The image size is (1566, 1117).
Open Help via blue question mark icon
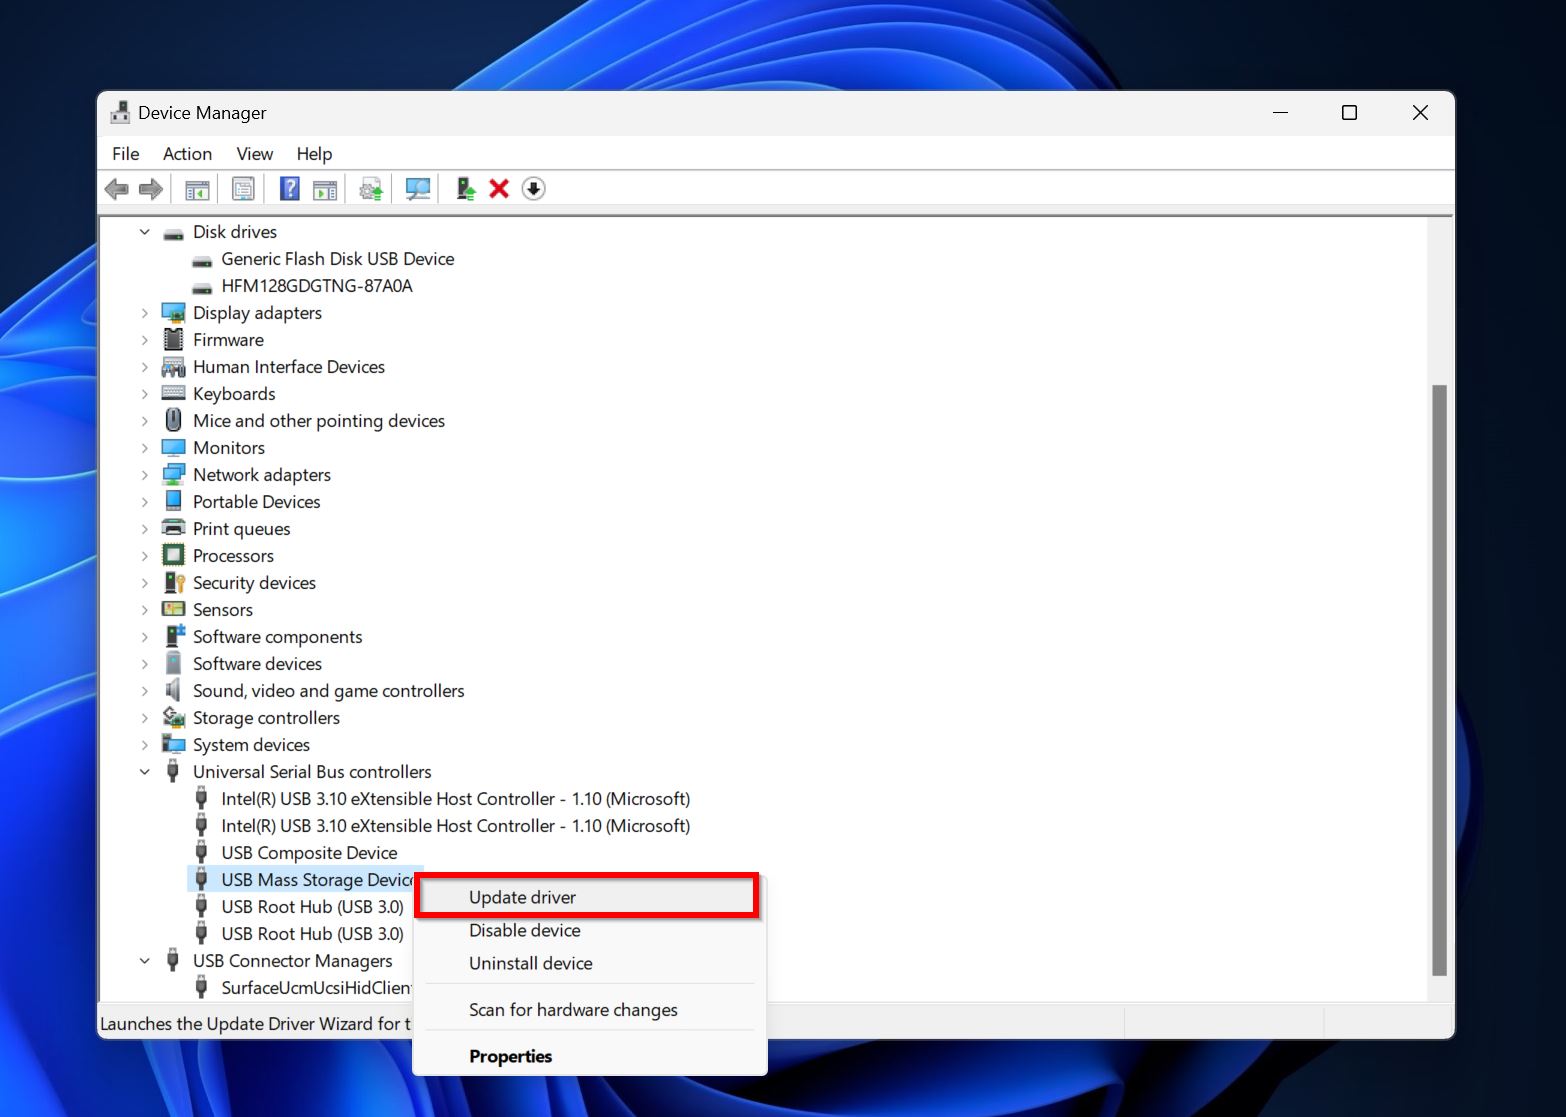[x=289, y=189]
